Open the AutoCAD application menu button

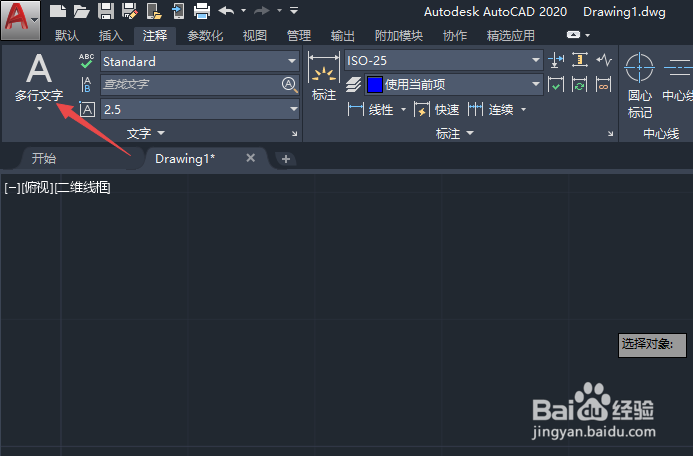(x=20, y=20)
